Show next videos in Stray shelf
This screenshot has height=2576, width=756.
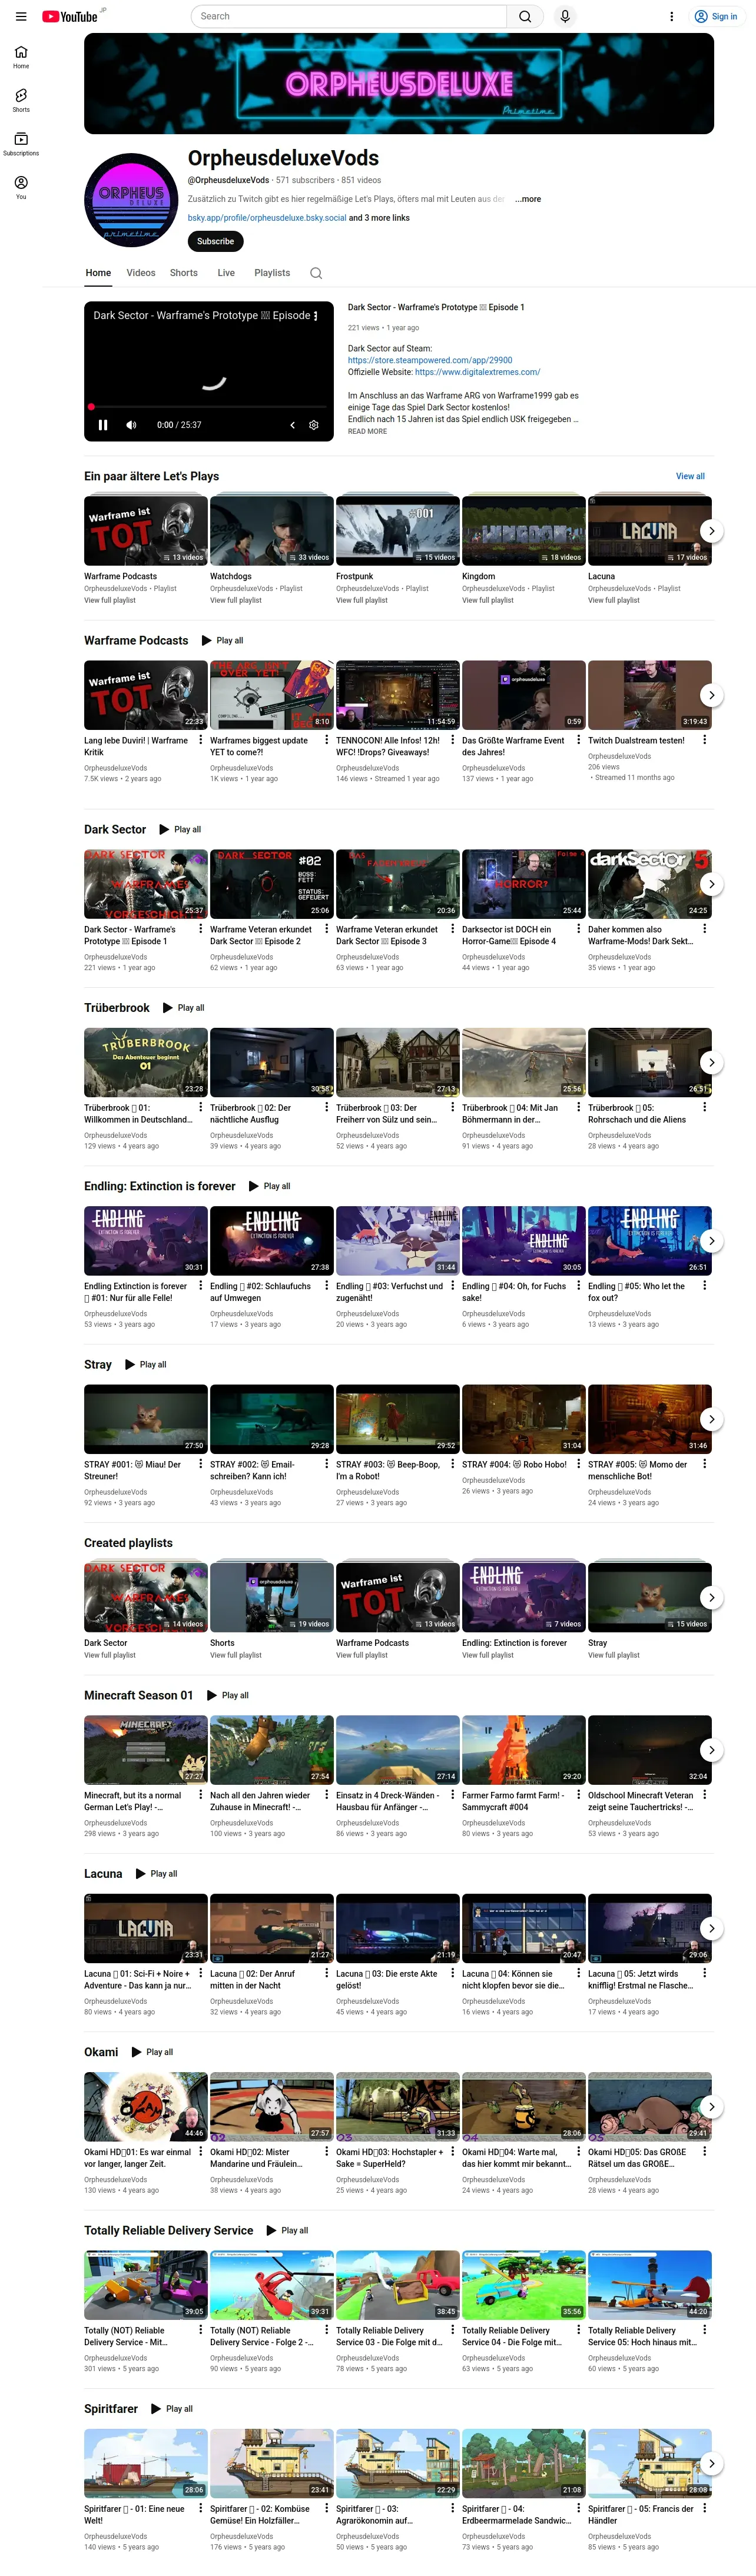click(x=711, y=1419)
